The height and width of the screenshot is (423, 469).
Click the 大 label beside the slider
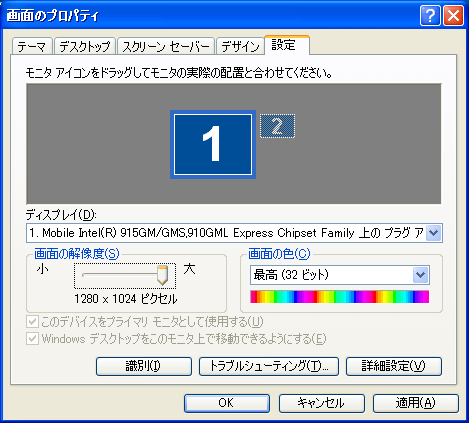click(189, 269)
